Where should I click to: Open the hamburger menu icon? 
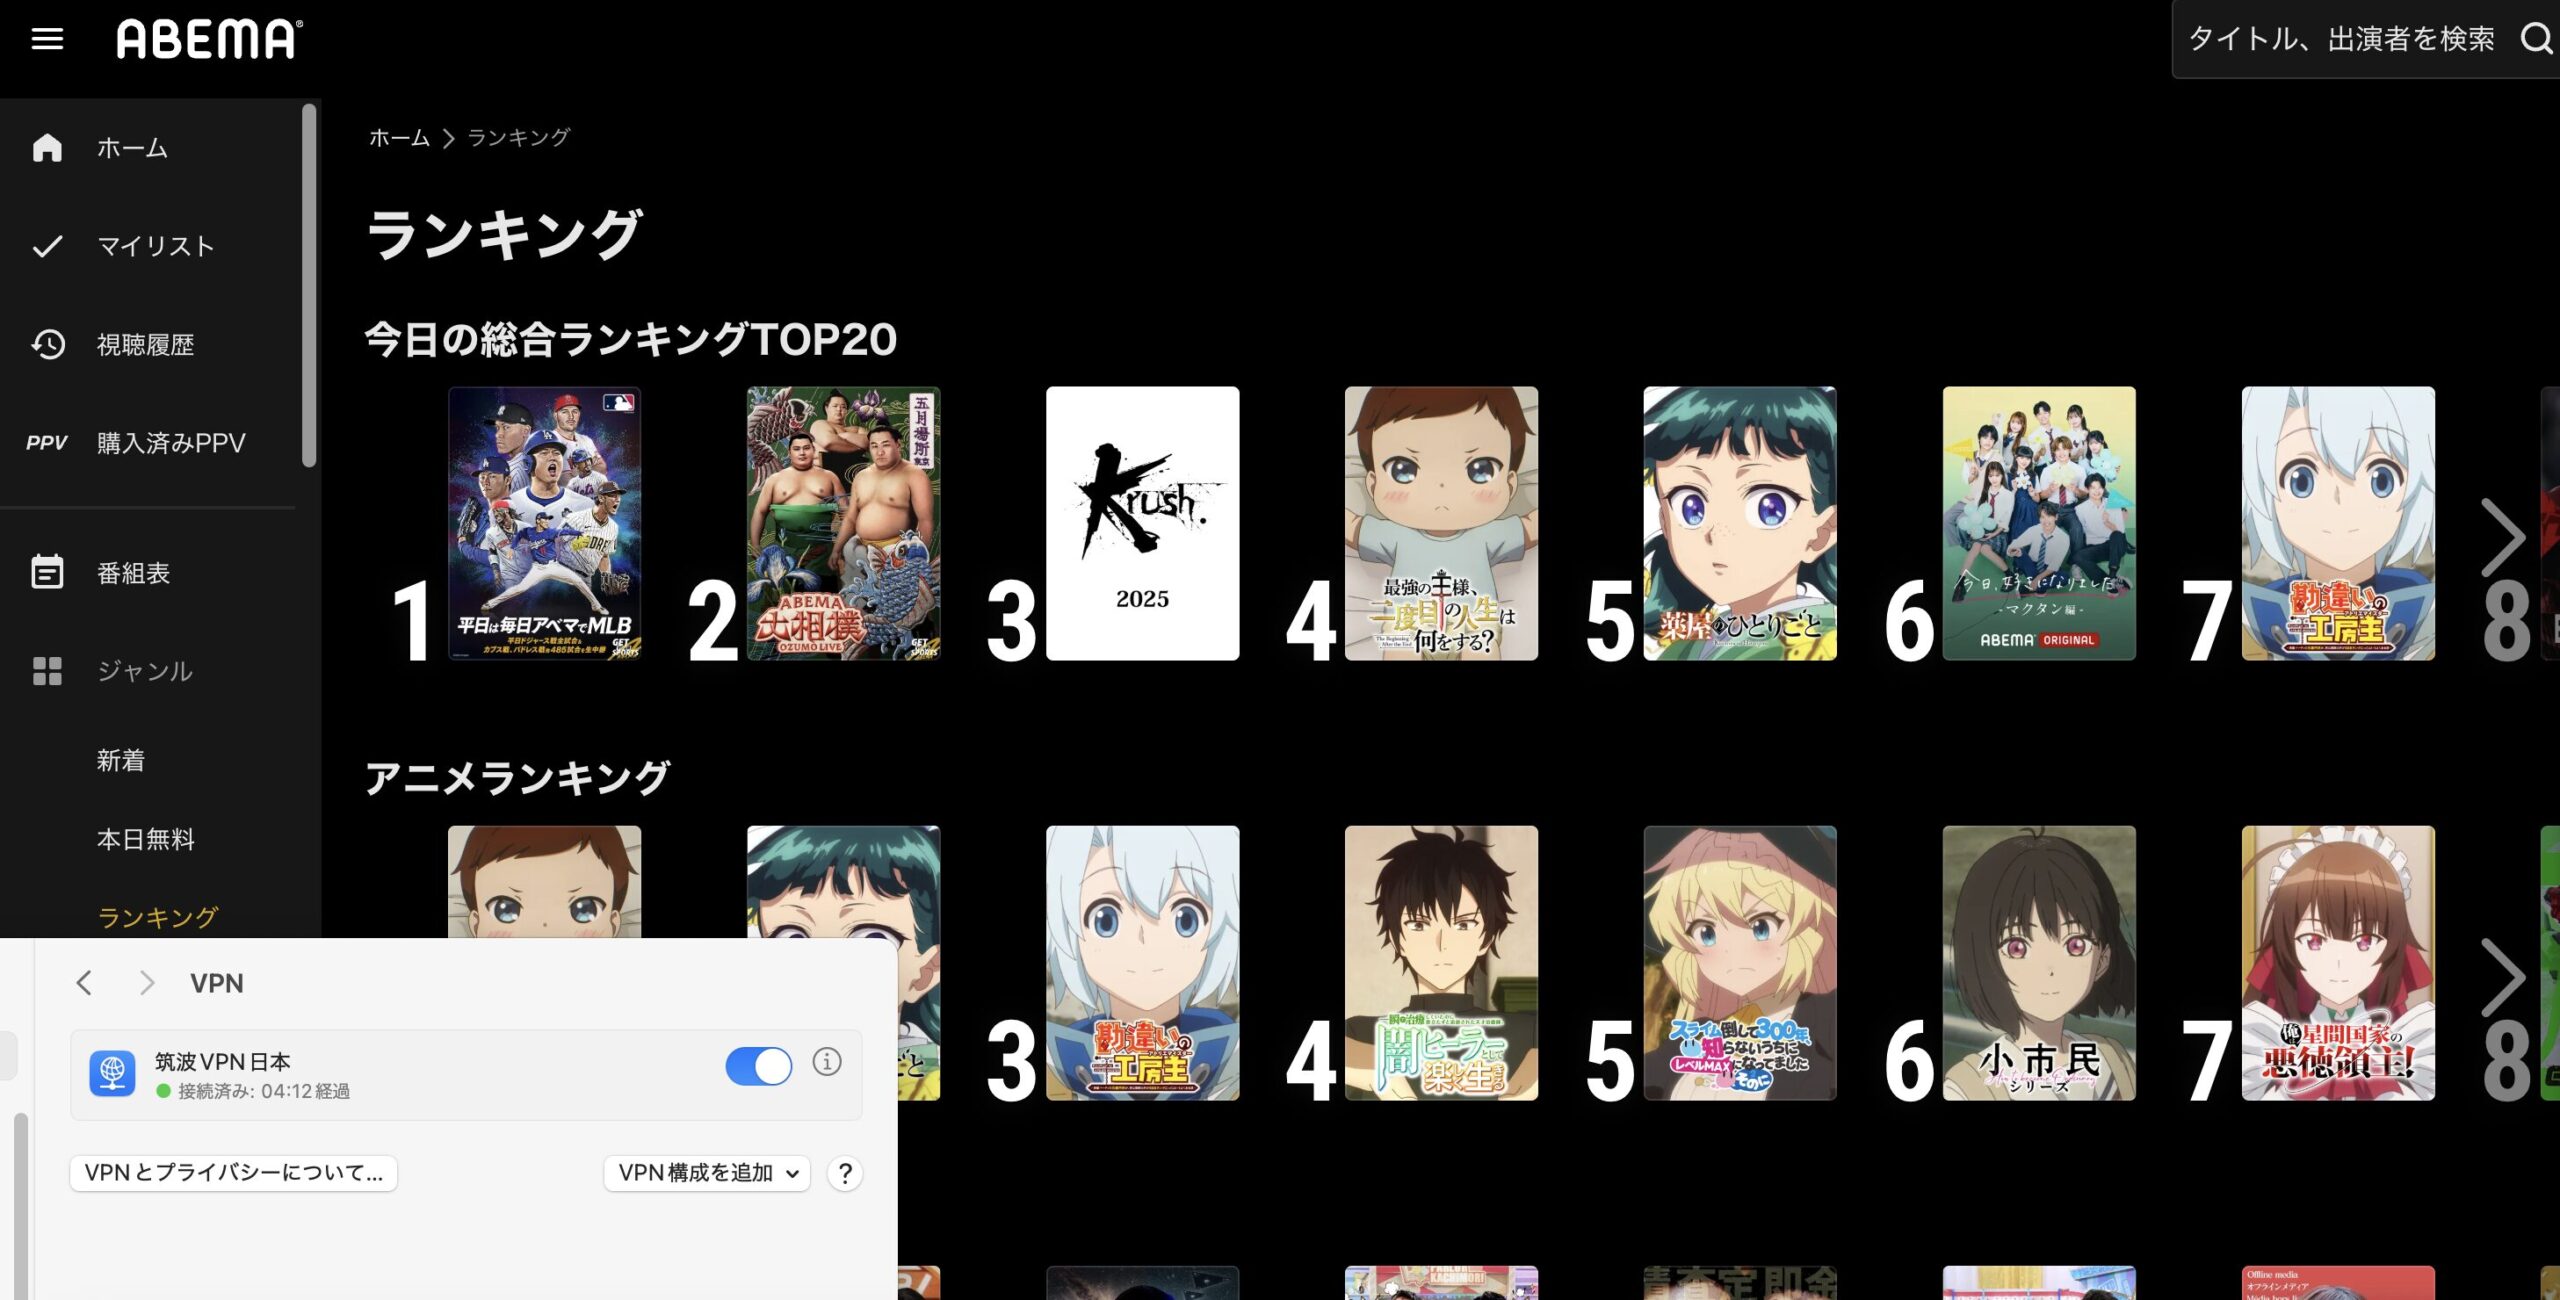tap(47, 39)
